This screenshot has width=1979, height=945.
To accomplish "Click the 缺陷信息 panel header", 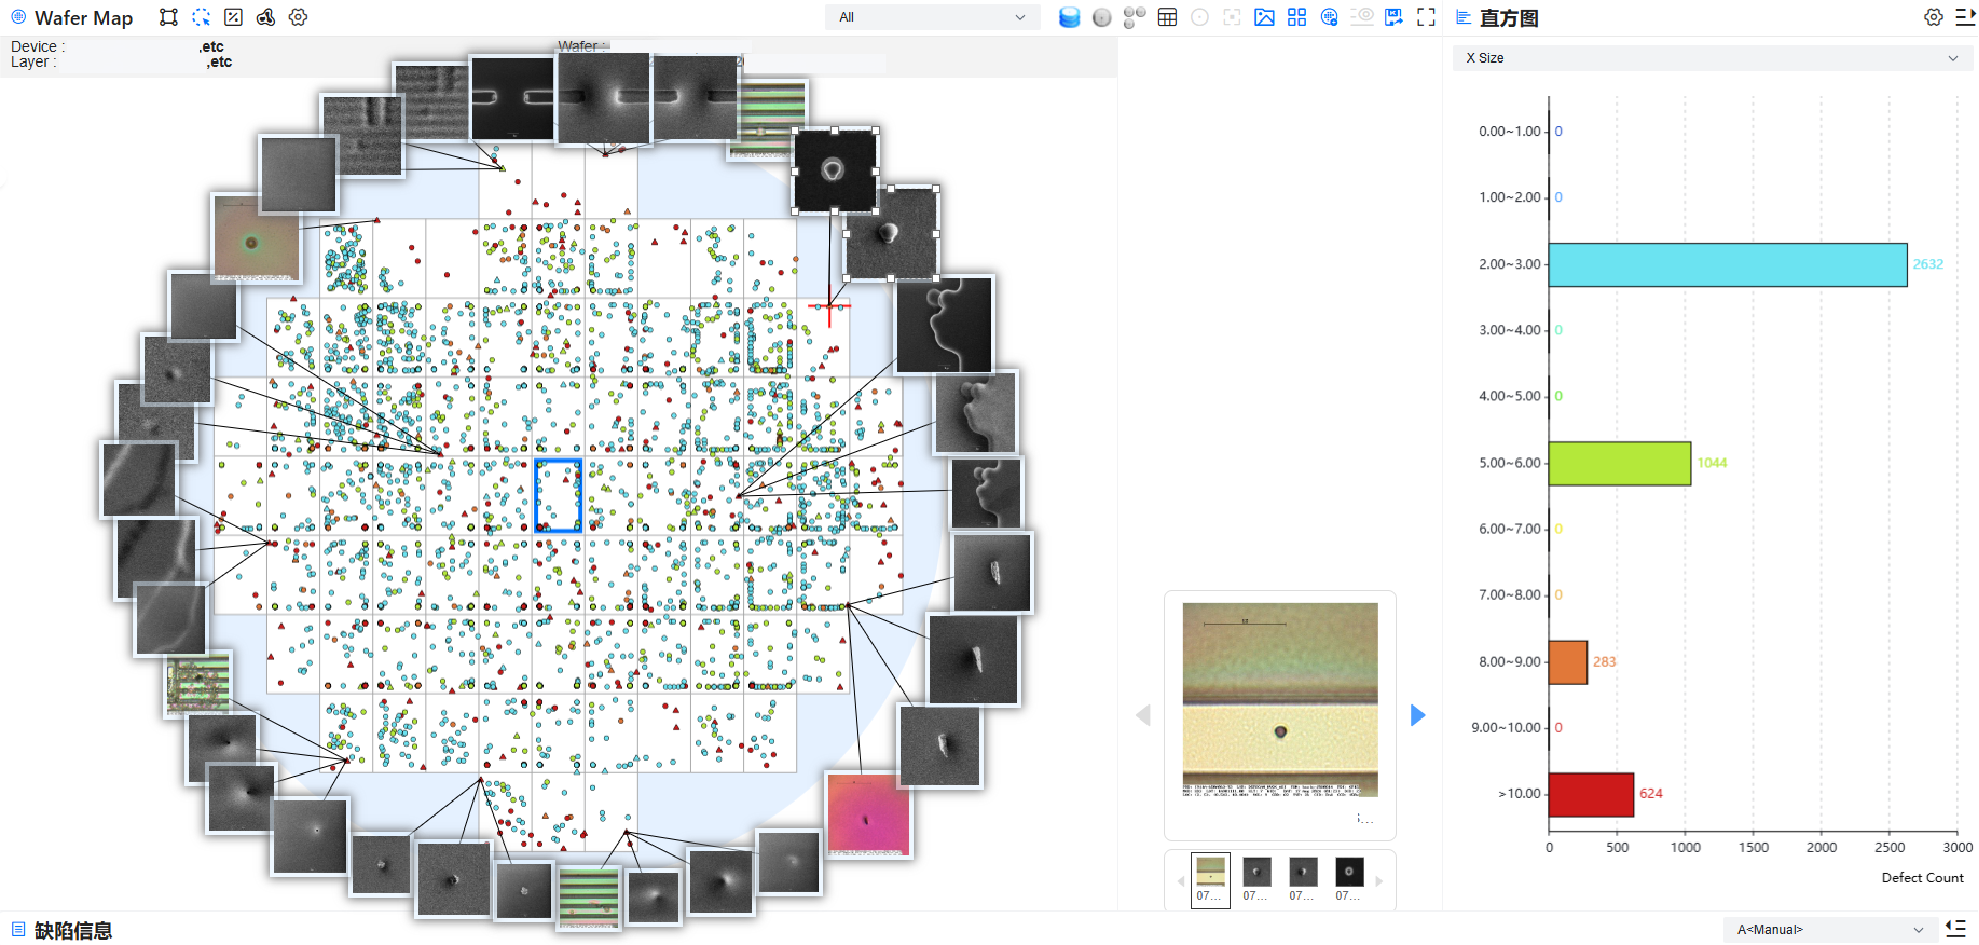I will [73, 930].
